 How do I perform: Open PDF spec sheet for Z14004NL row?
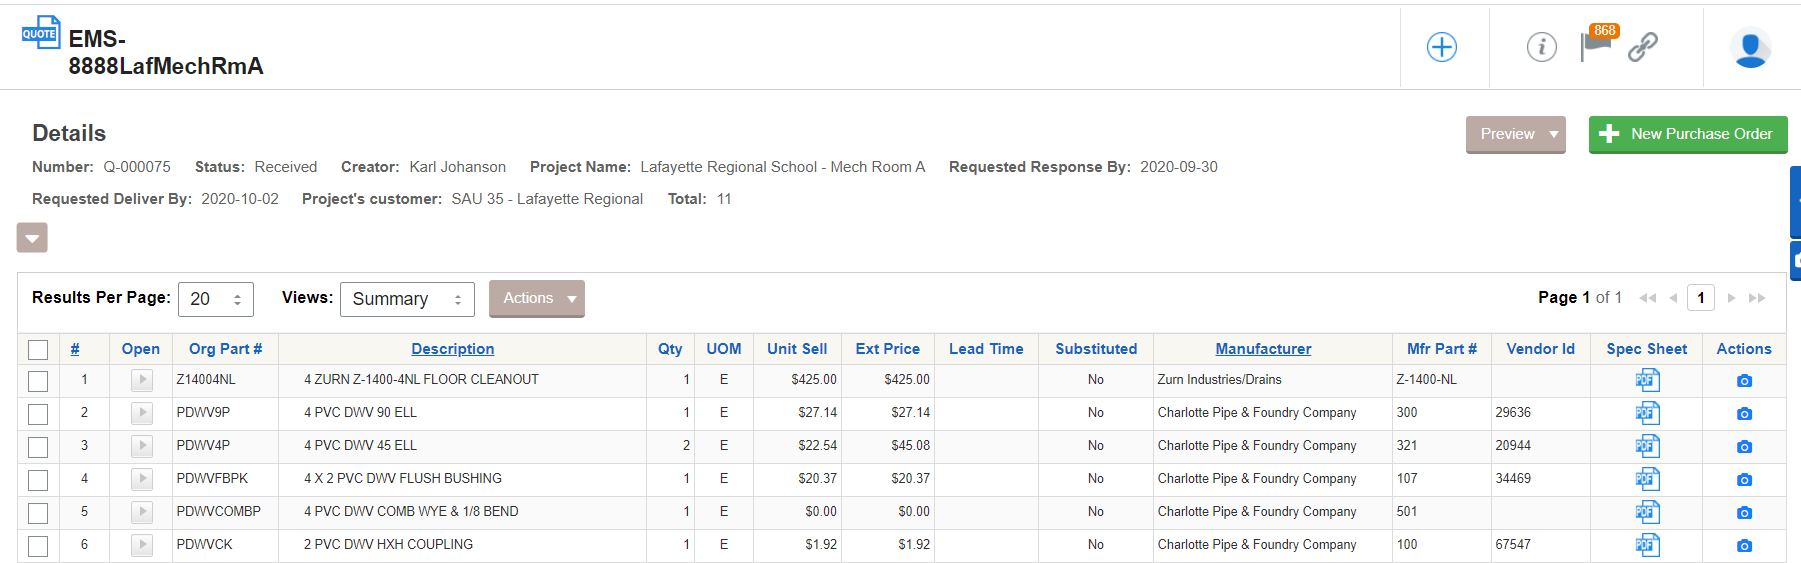click(x=1647, y=380)
